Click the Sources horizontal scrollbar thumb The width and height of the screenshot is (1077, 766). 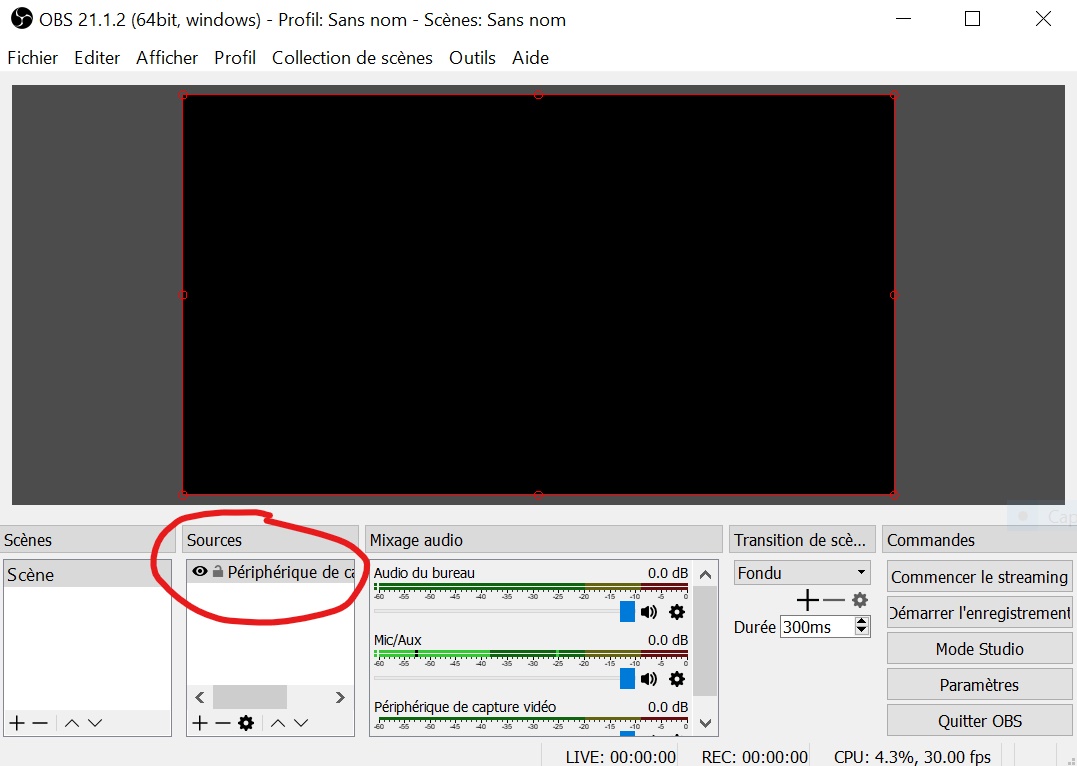(250, 697)
